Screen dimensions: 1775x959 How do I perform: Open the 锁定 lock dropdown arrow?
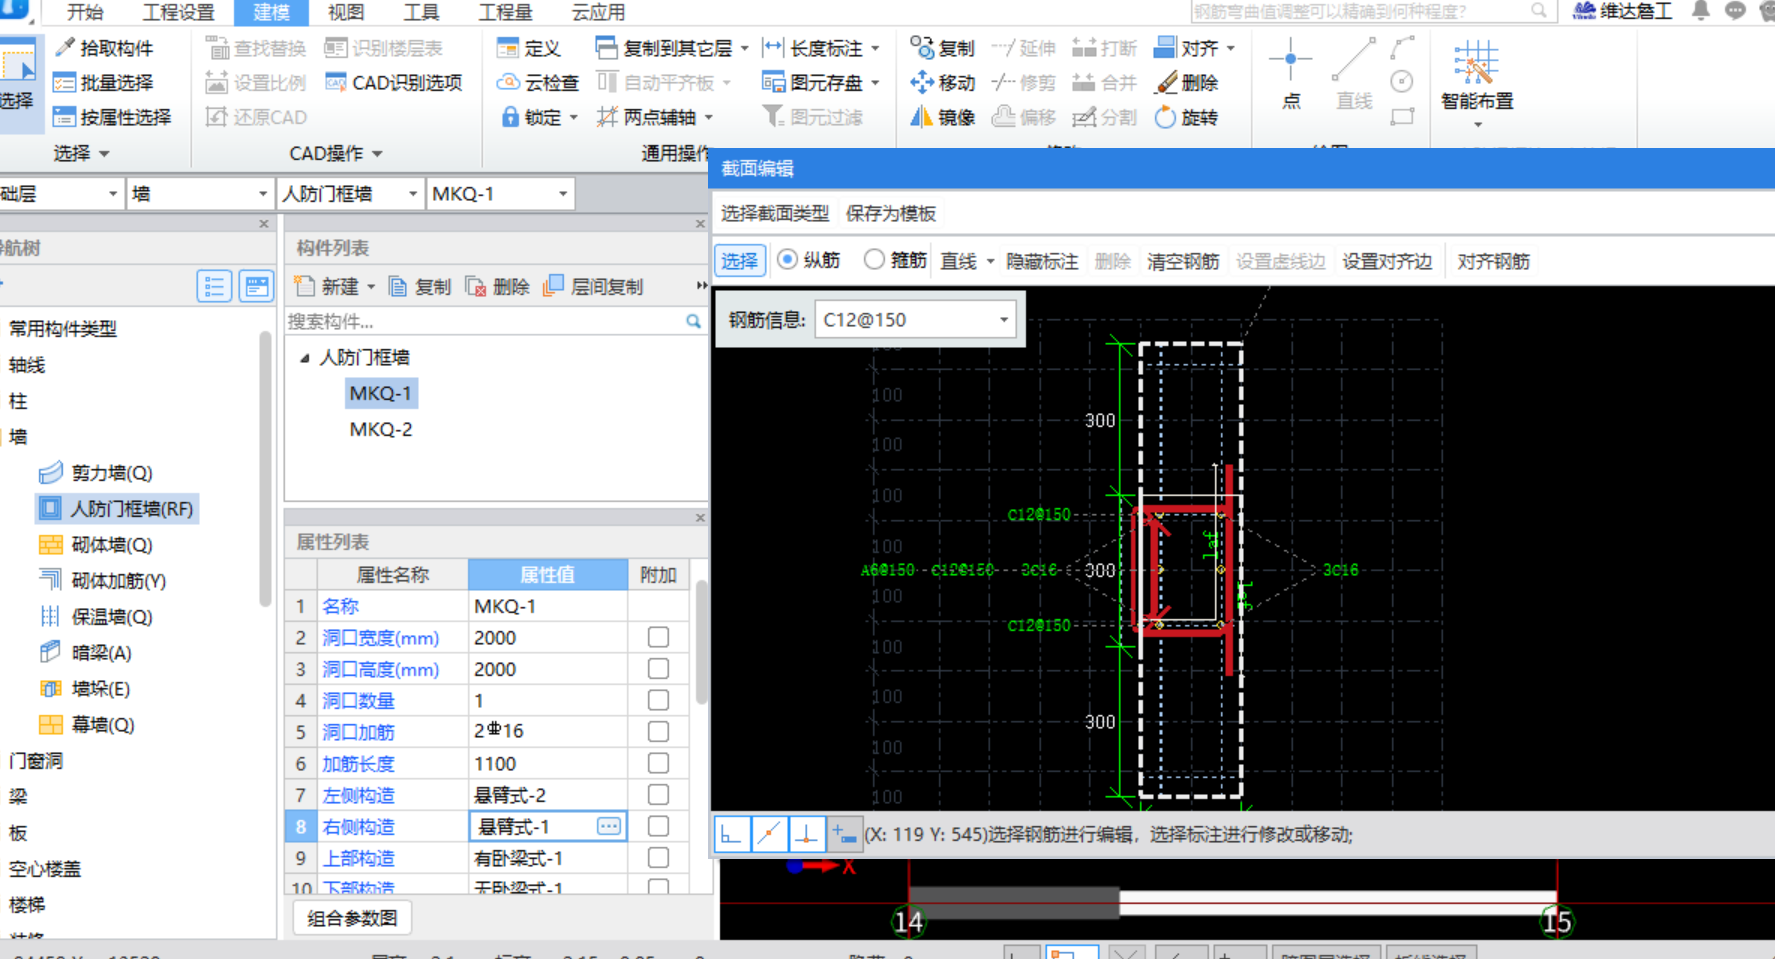click(x=573, y=118)
